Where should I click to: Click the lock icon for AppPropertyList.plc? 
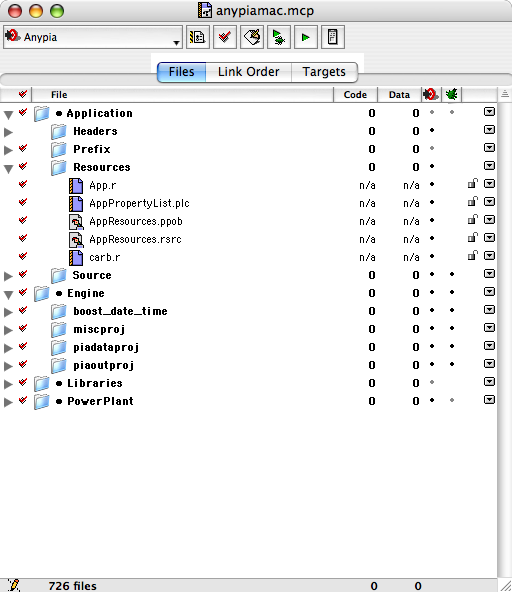click(472, 202)
